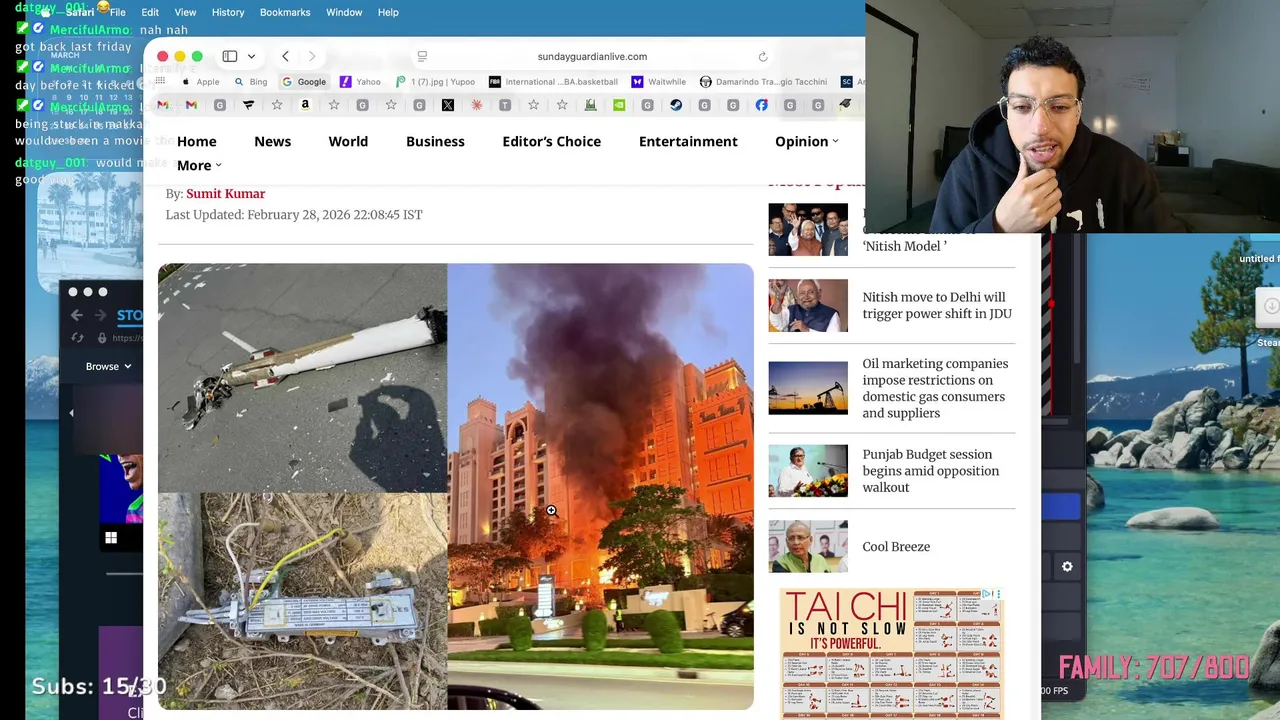Focus the sundayguardianlive.com address field
The width and height of the screenshot is (1280, 720).
[x=592, y=57]
